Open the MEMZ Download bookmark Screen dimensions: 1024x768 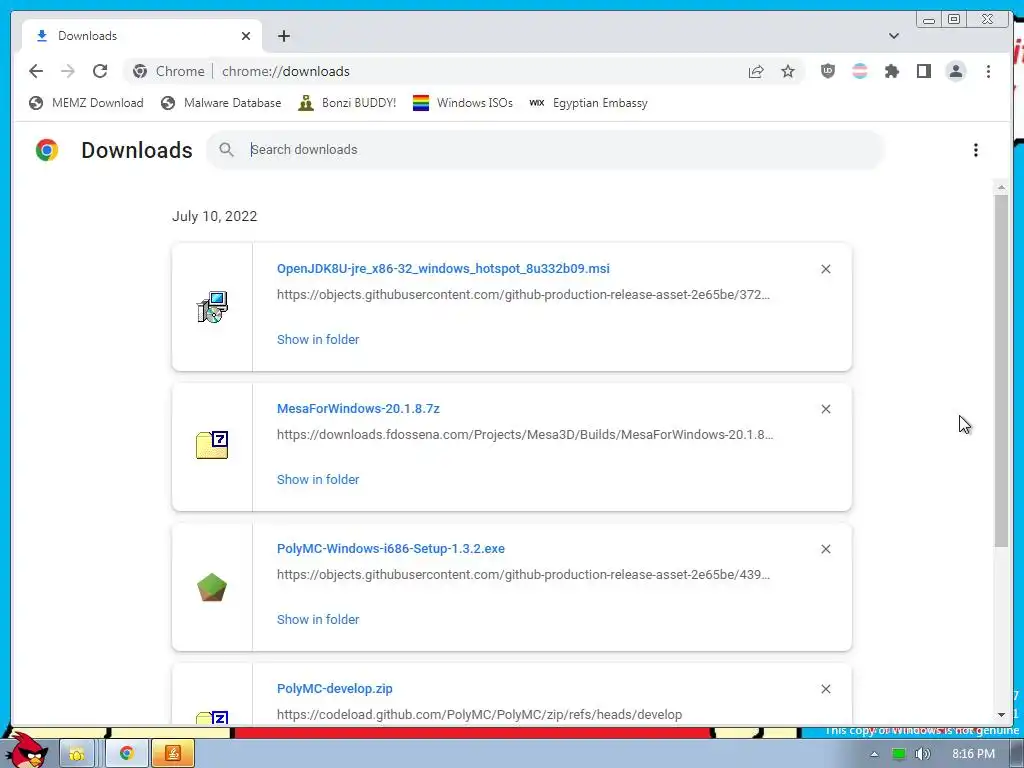tap(86, 103)
